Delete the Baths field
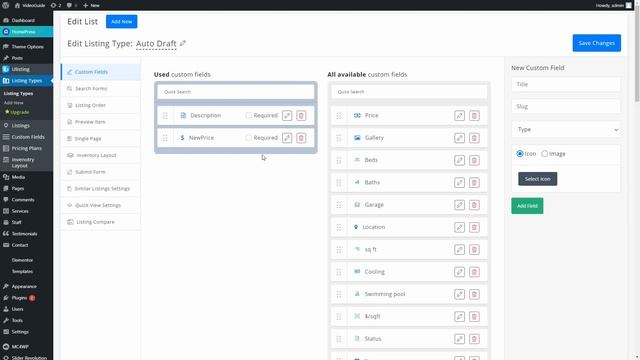 (x=474, y=182)
